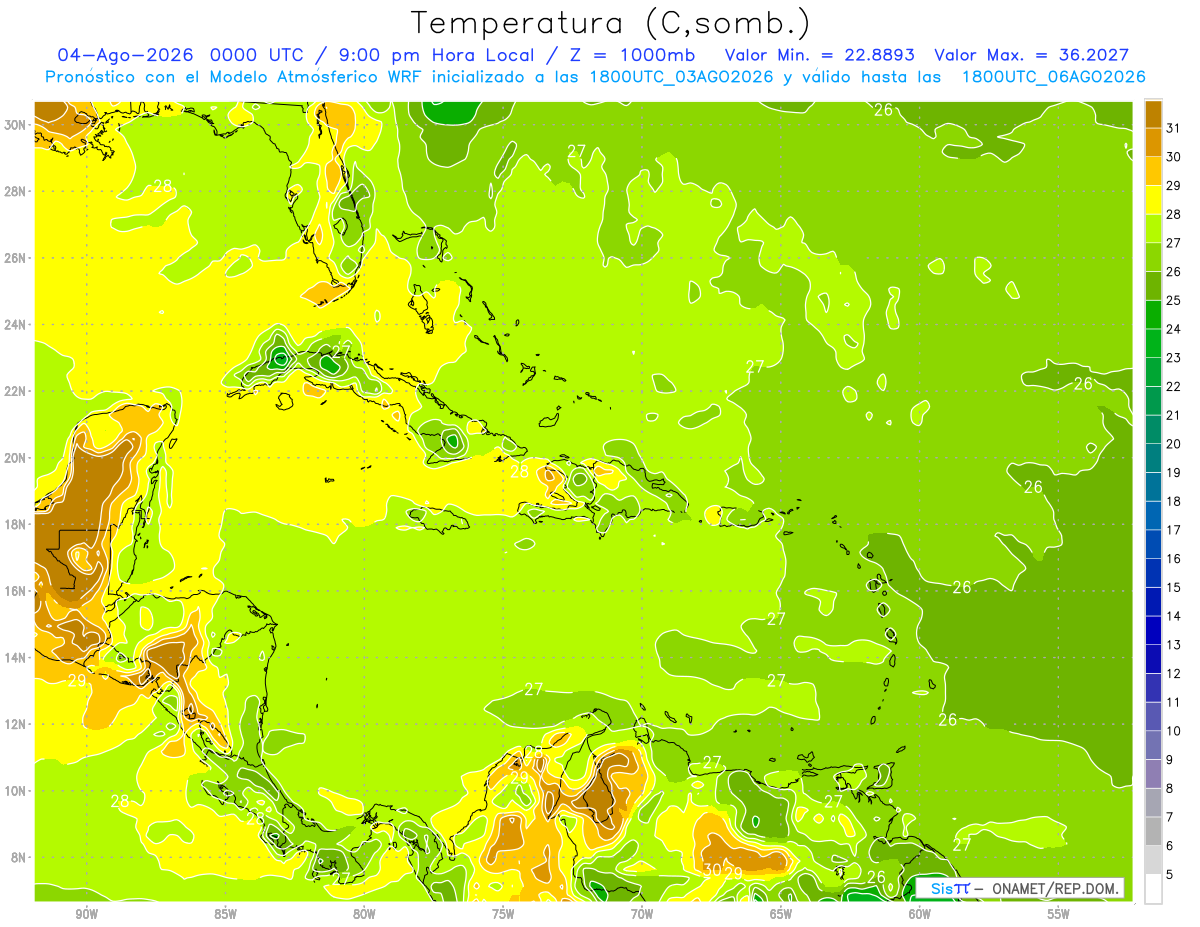Click the 22N latitude axis label
Screen dimensions: 1200x927
(x=15, y=391)
